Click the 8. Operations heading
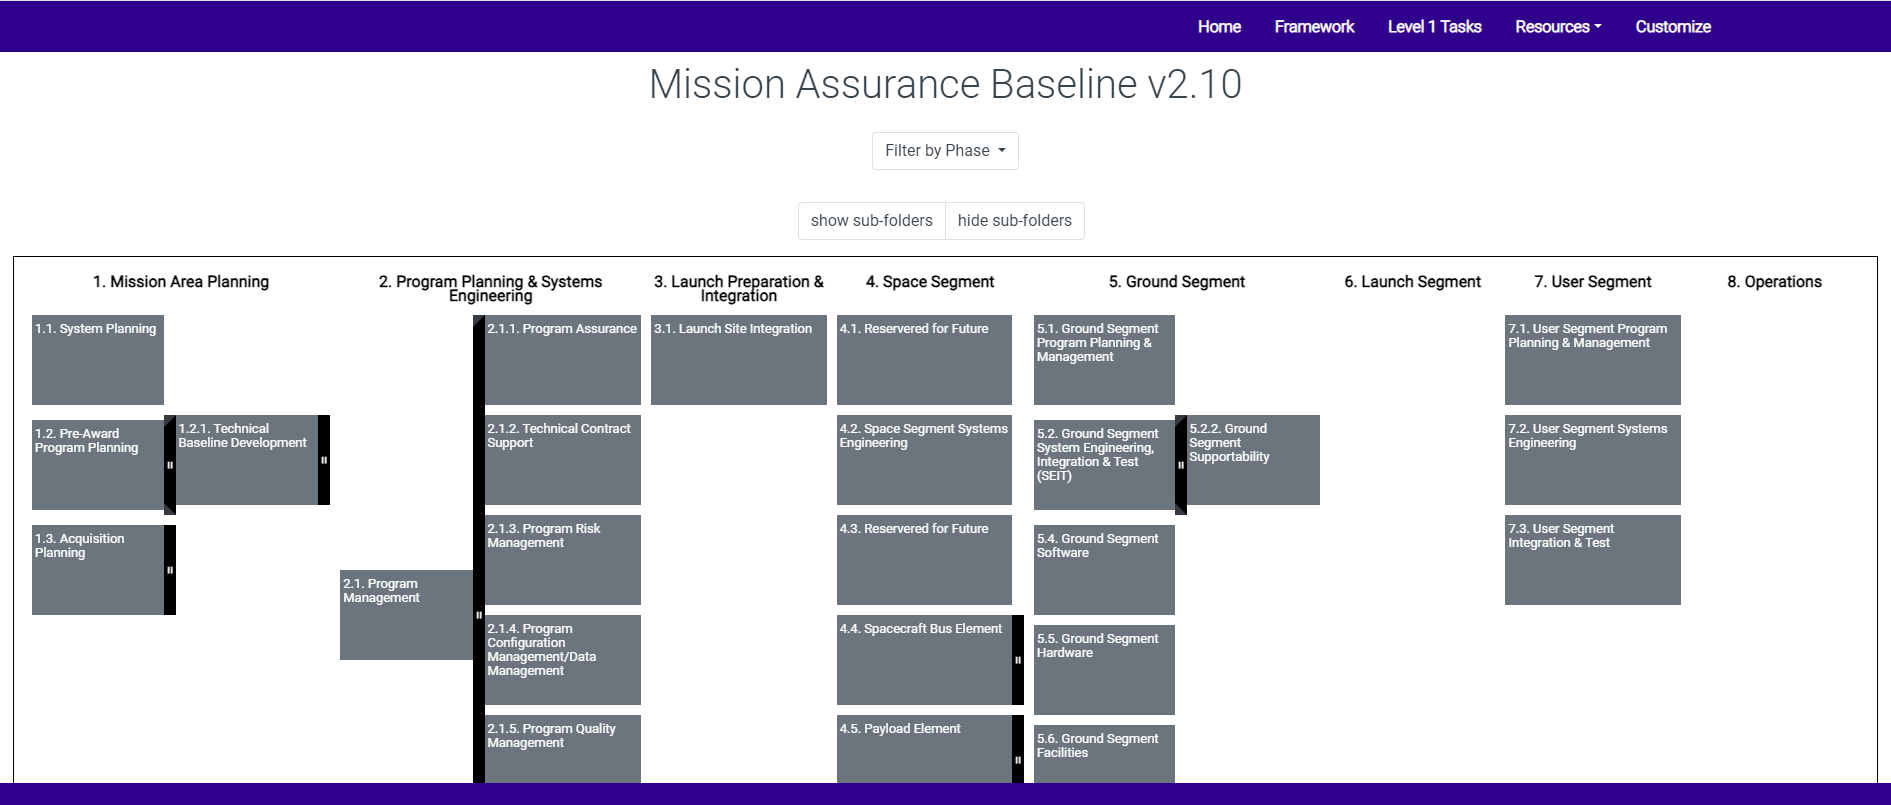The image size is (1891, 805). pos(1775,282)
